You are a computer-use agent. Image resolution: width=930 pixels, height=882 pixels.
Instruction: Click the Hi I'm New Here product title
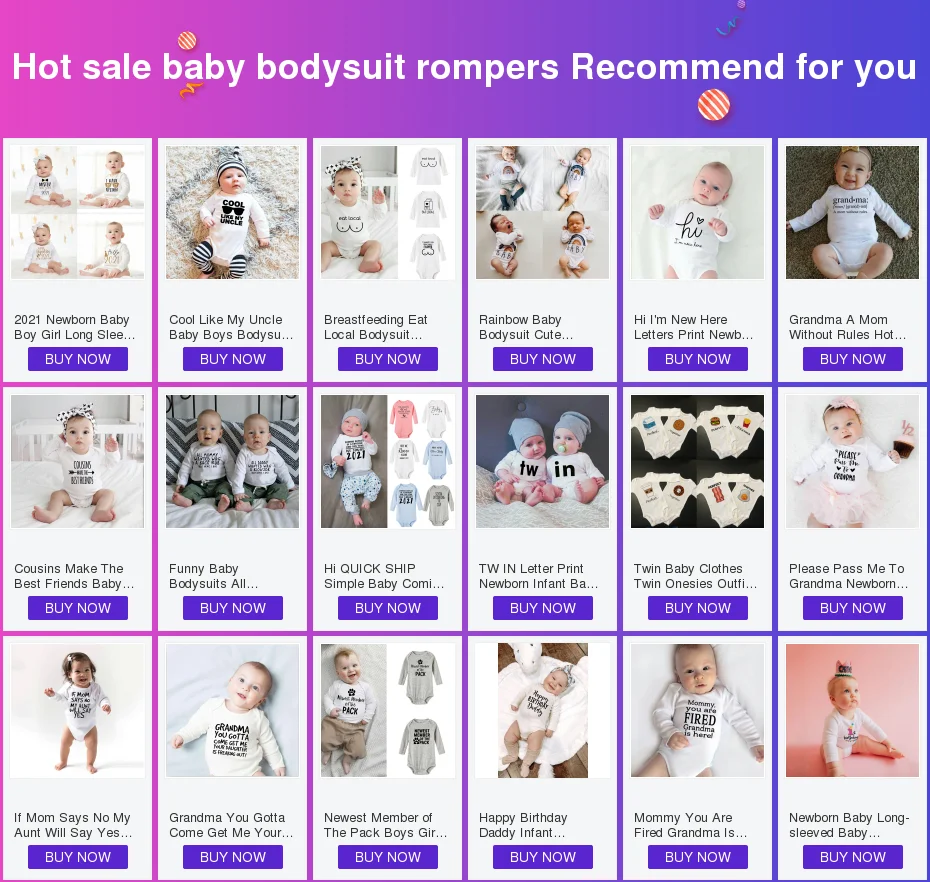click(x=693, y=327)
